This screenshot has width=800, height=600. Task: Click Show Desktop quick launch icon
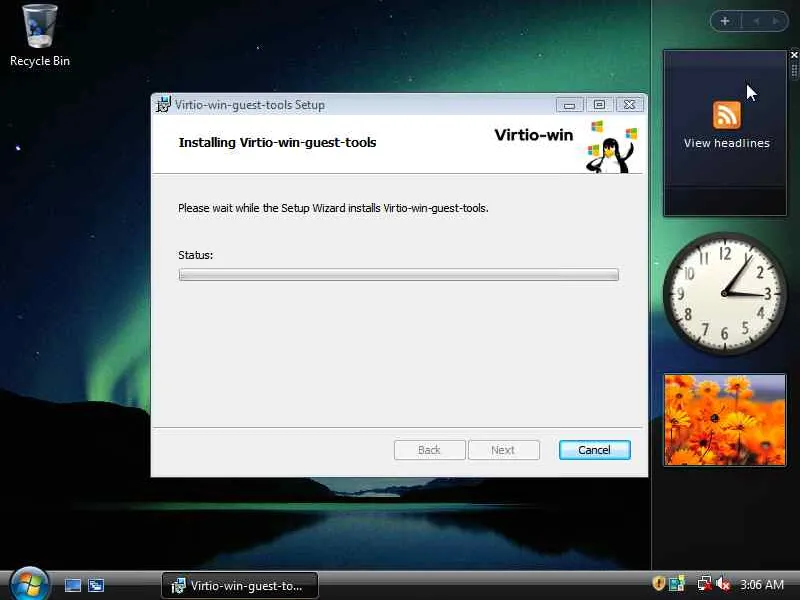[72, 585]
